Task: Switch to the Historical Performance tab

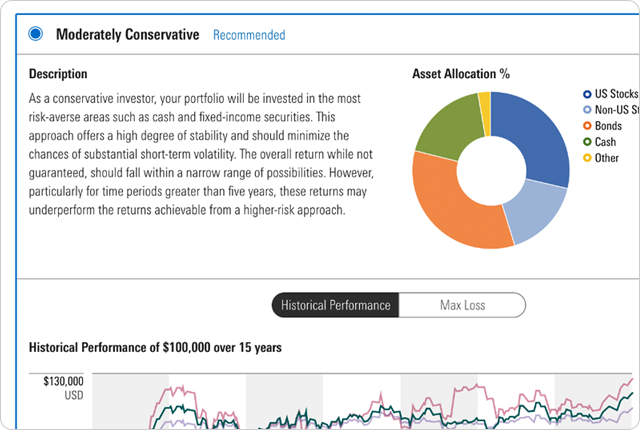Action: [335, 305]
